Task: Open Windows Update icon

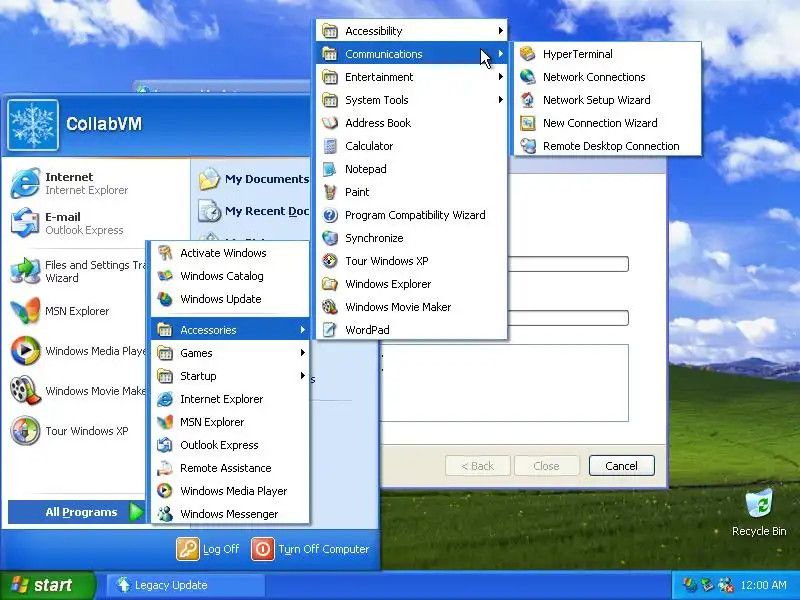Action: (x=165, y=299)
